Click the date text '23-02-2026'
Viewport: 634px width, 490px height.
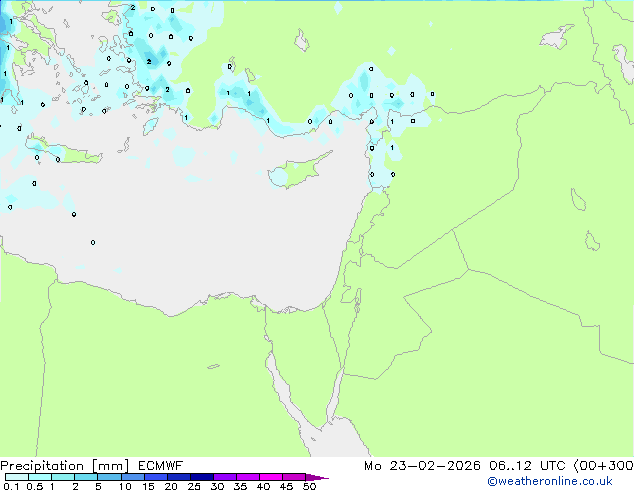click(435, 466)
